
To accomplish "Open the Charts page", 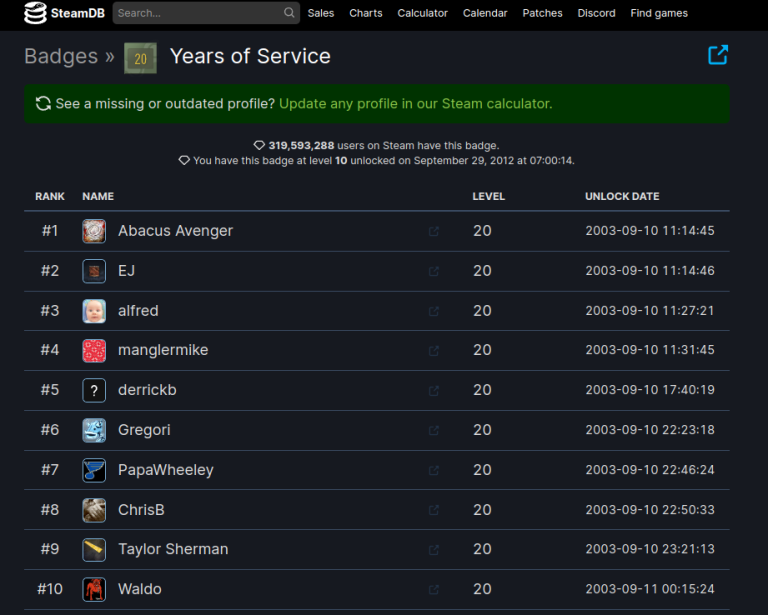I will pyautogui.click(x=366, y=13).
